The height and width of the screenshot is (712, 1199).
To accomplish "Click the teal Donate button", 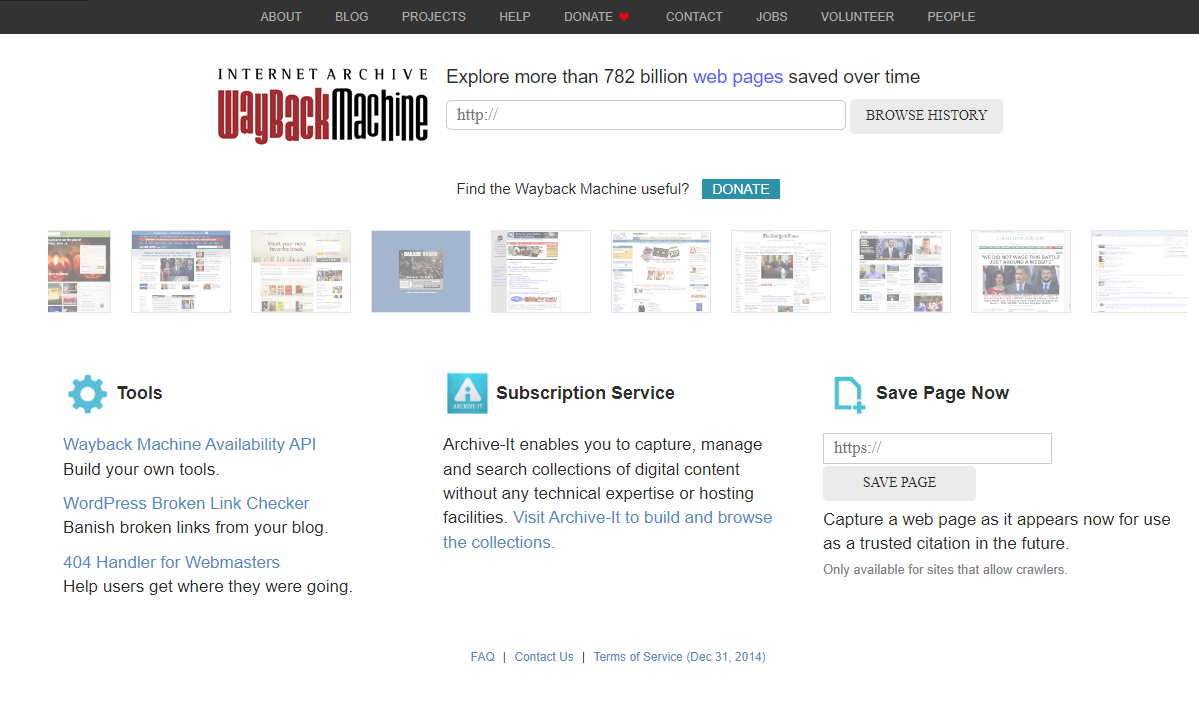I will pyautogui.click(x=740, y=189).
